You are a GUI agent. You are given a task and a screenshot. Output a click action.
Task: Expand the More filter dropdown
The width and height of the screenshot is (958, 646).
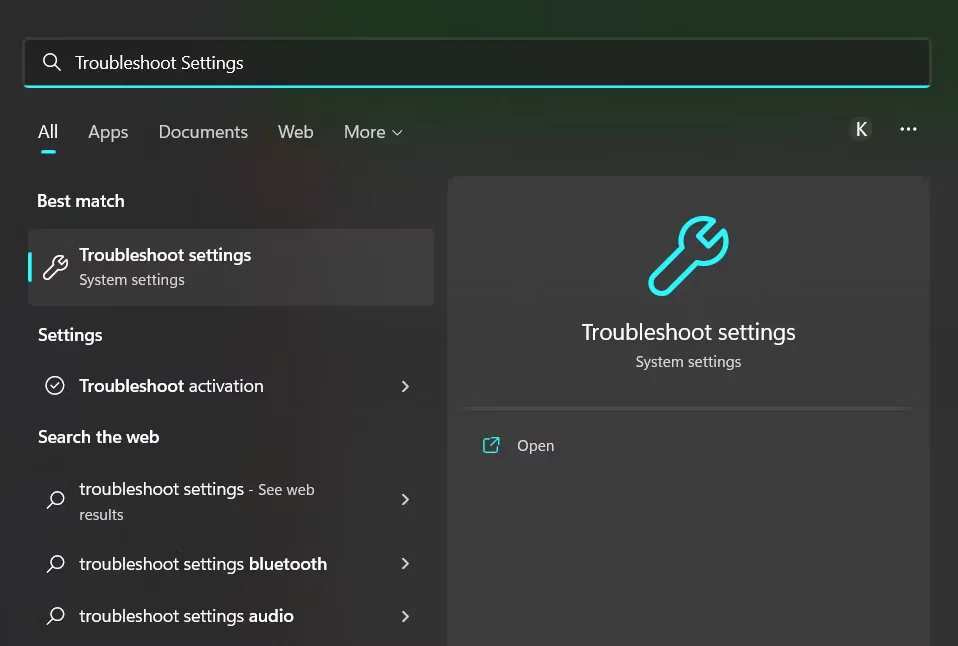coord(372,131)
